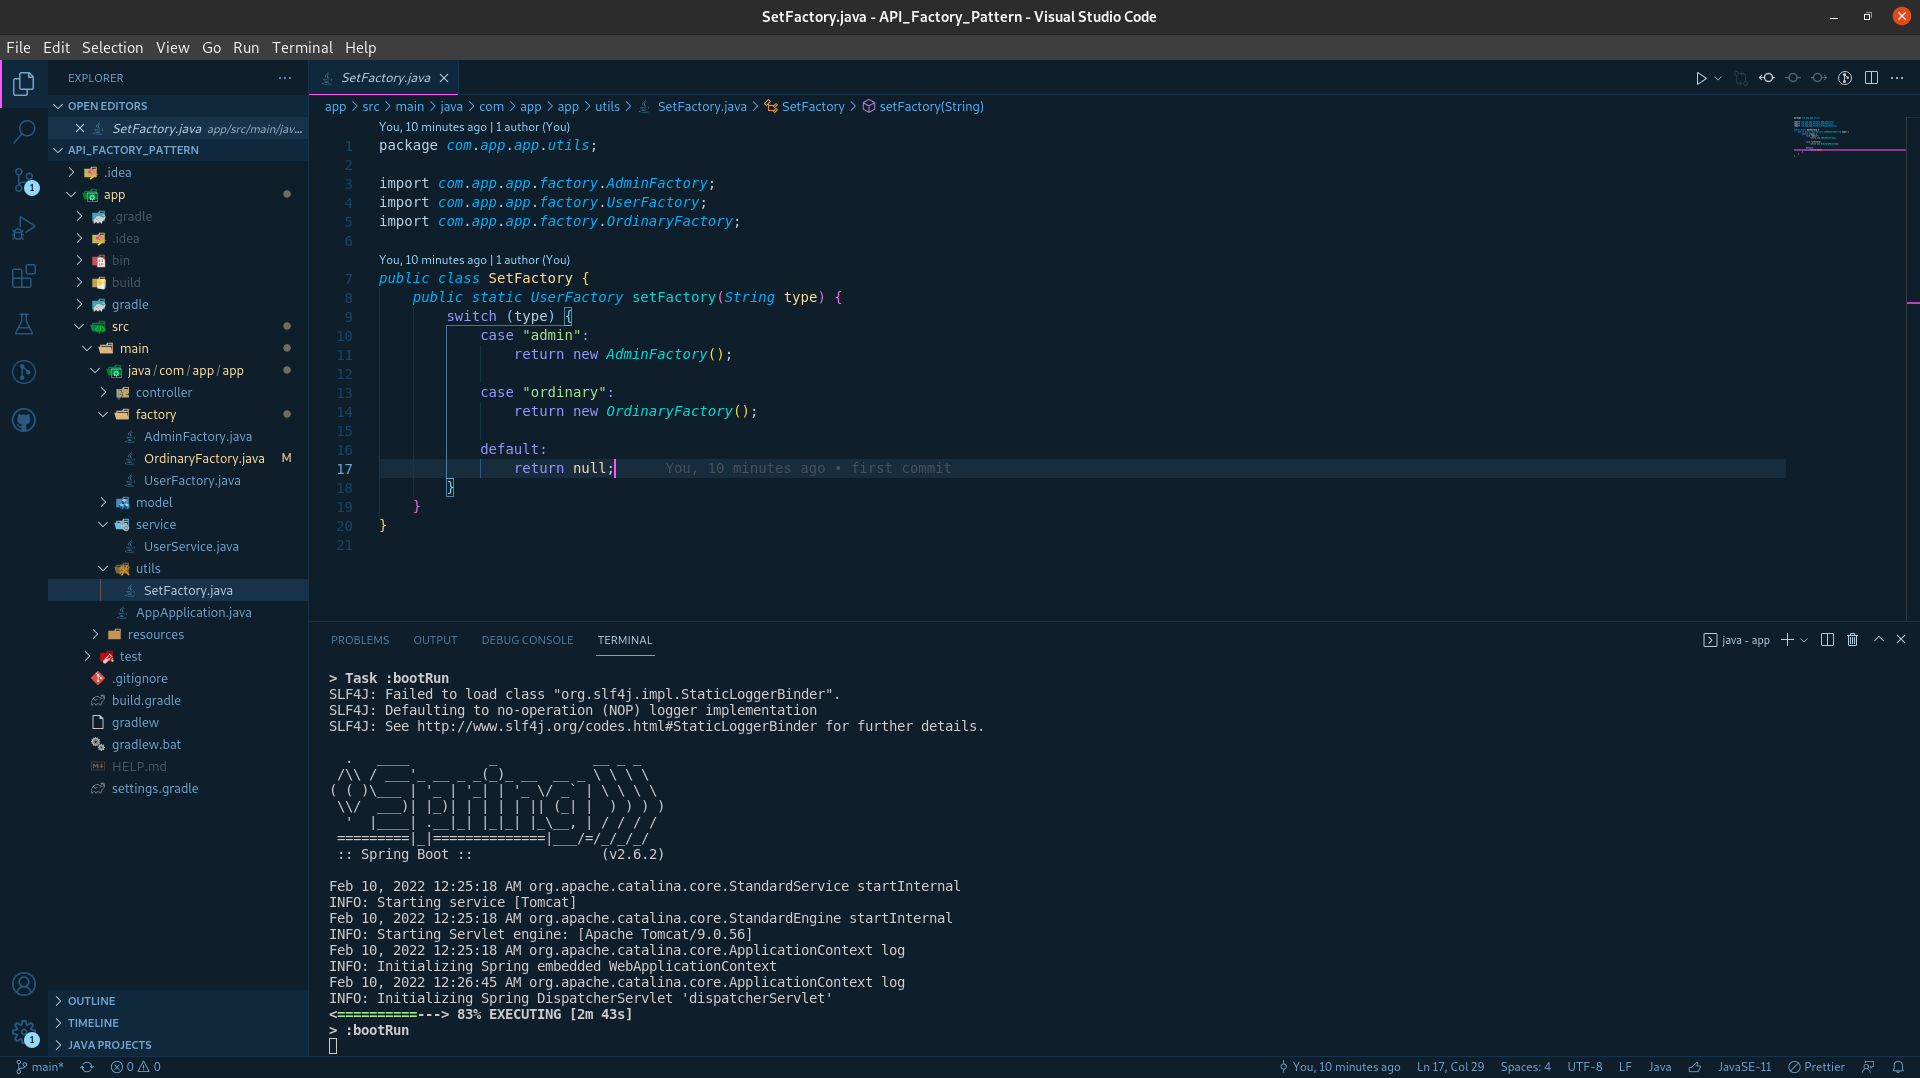Split the editor to the right
This screenshot has width=1920, height=1078.
(x=1871, y=78)
